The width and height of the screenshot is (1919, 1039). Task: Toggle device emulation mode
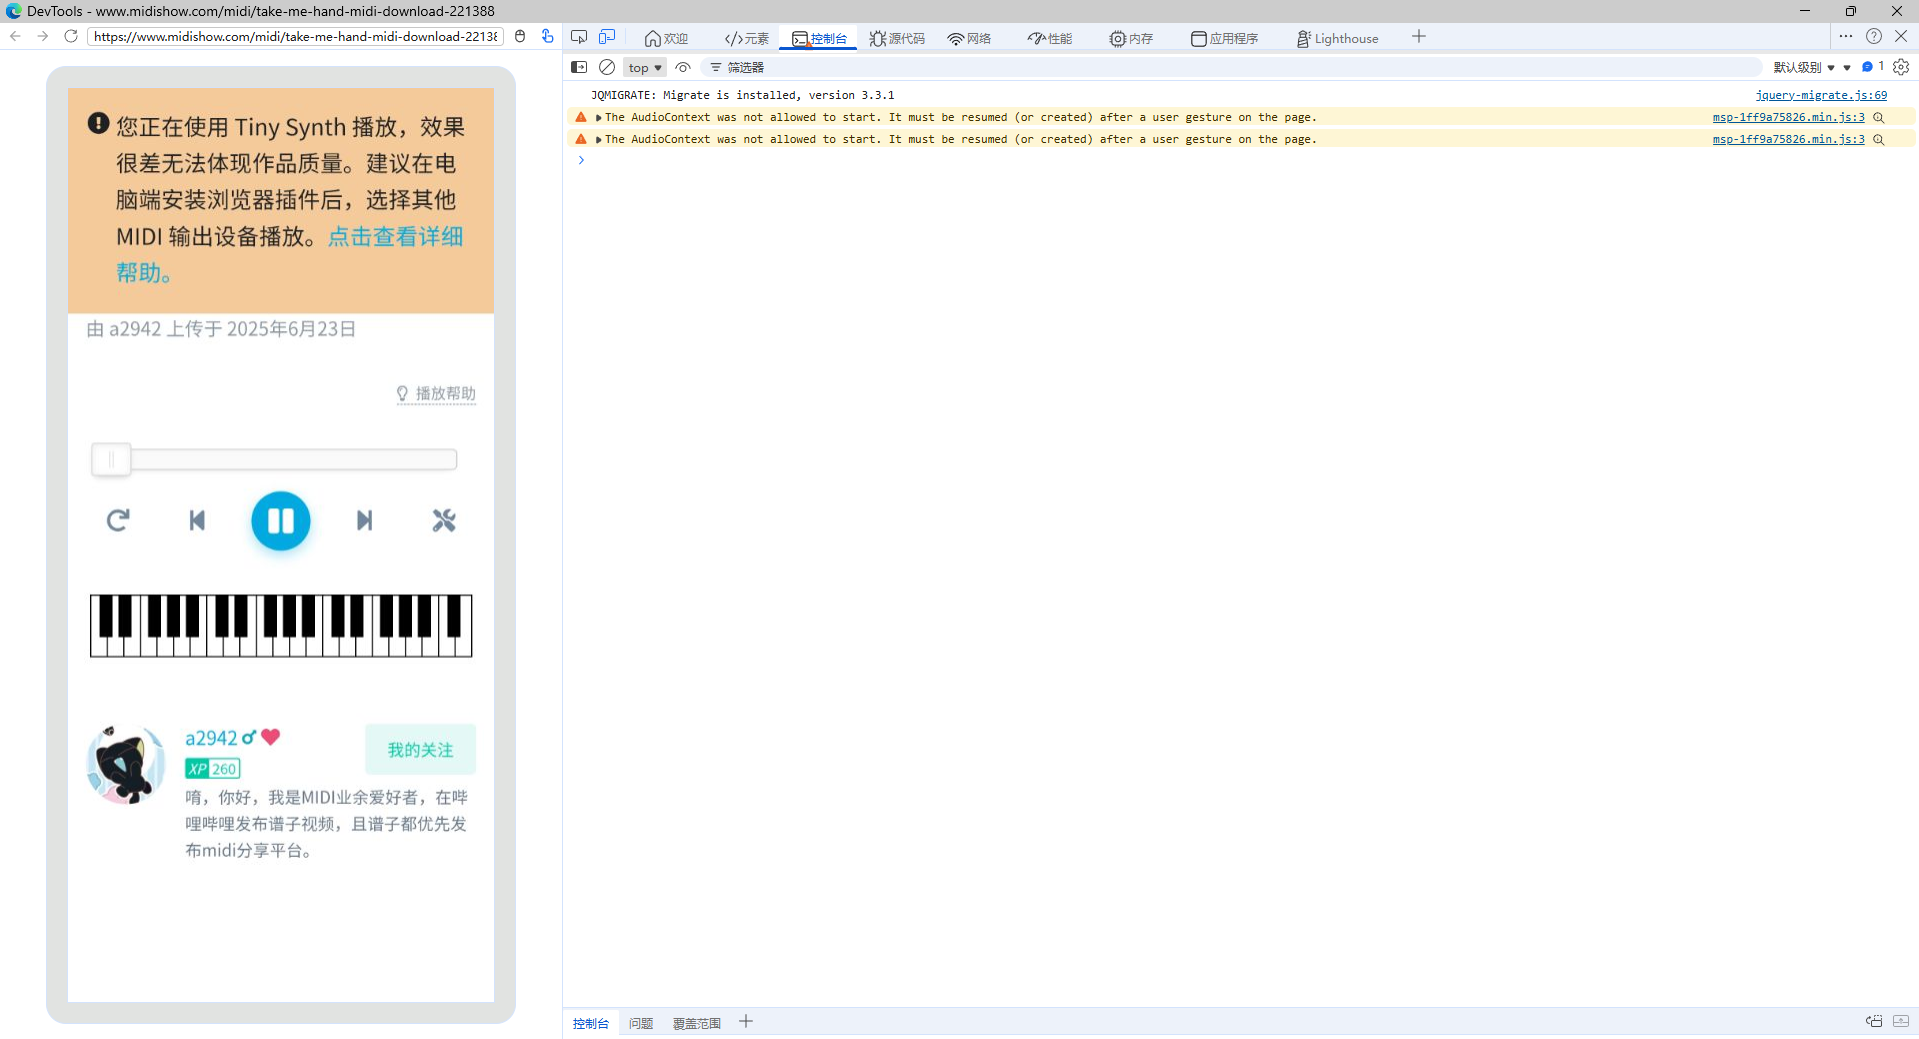pyautogui.click(x=607, y=37)
